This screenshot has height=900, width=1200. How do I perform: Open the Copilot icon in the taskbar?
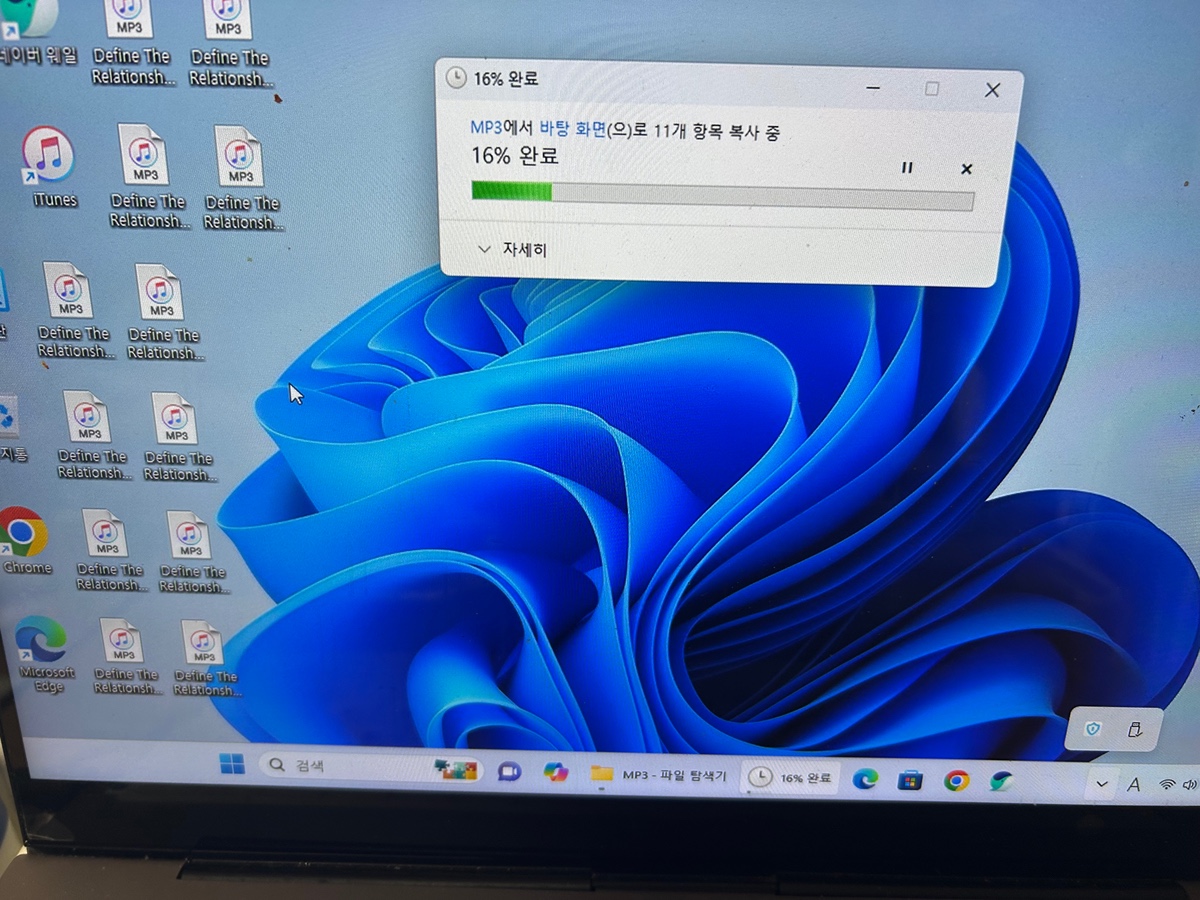(555, 772)
